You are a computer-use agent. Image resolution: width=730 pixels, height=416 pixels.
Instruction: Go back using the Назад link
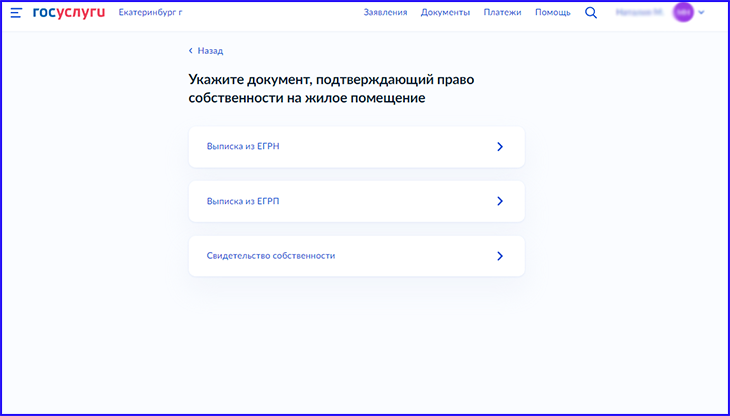point(210,50)
